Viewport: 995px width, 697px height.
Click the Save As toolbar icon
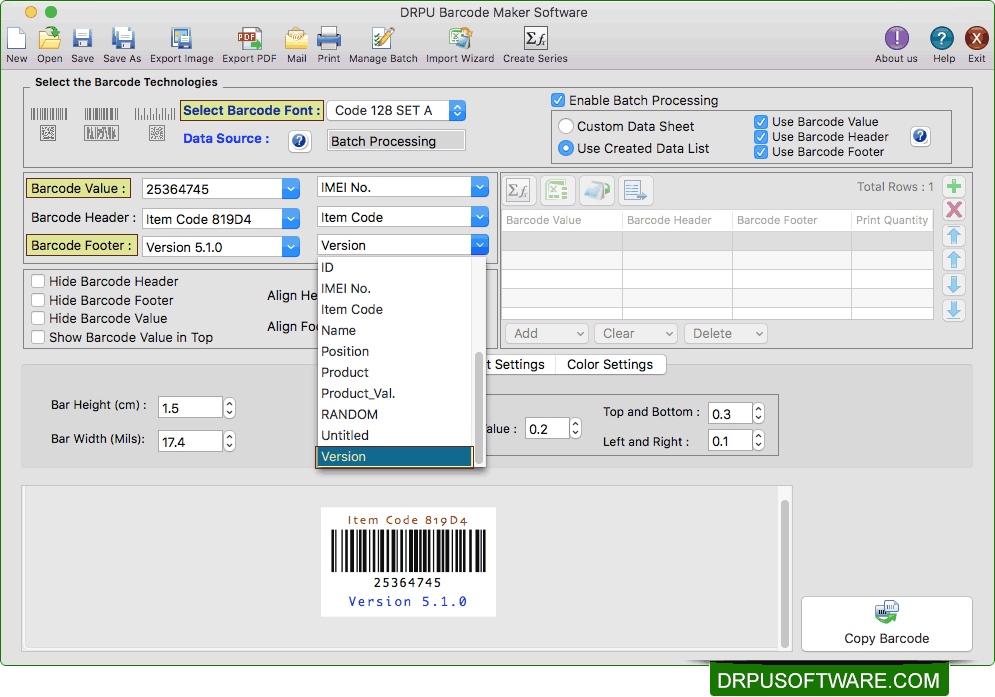pos(122,39)
